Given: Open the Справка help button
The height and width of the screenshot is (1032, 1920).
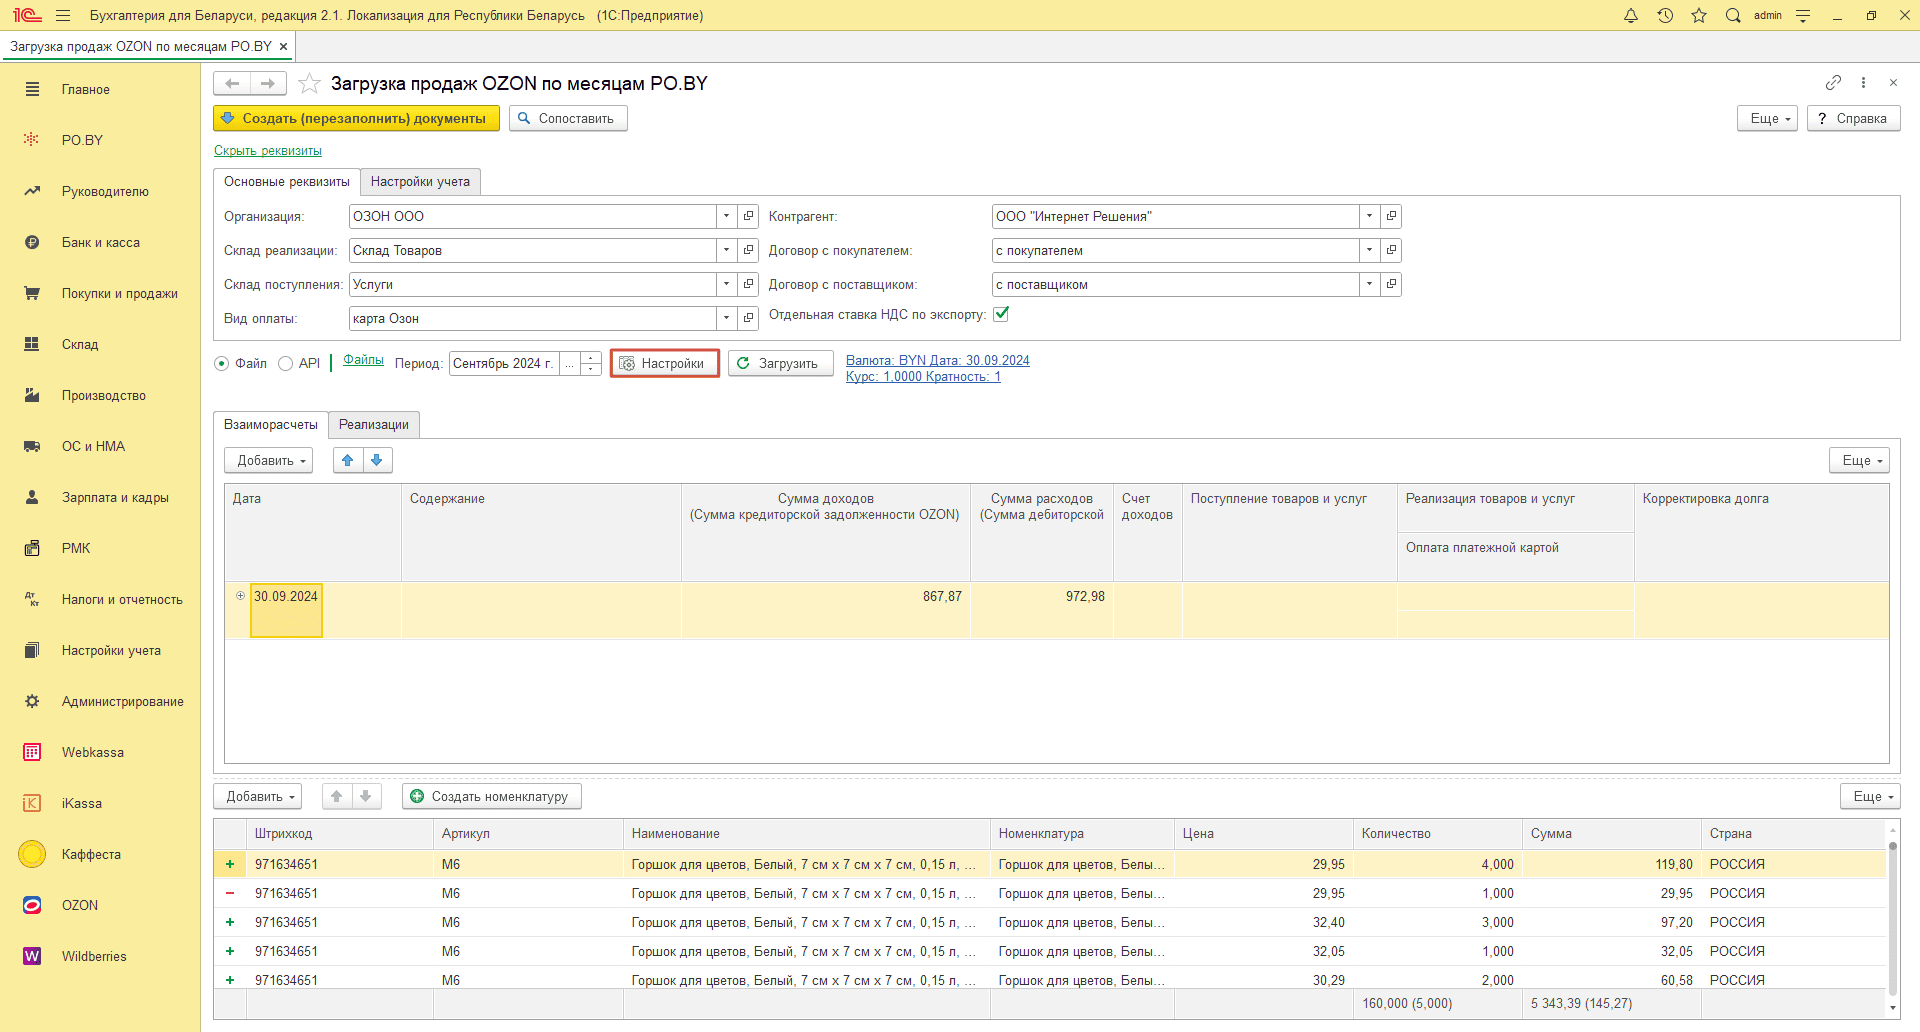Looking at the screenshot, I should click(1853, 118).
